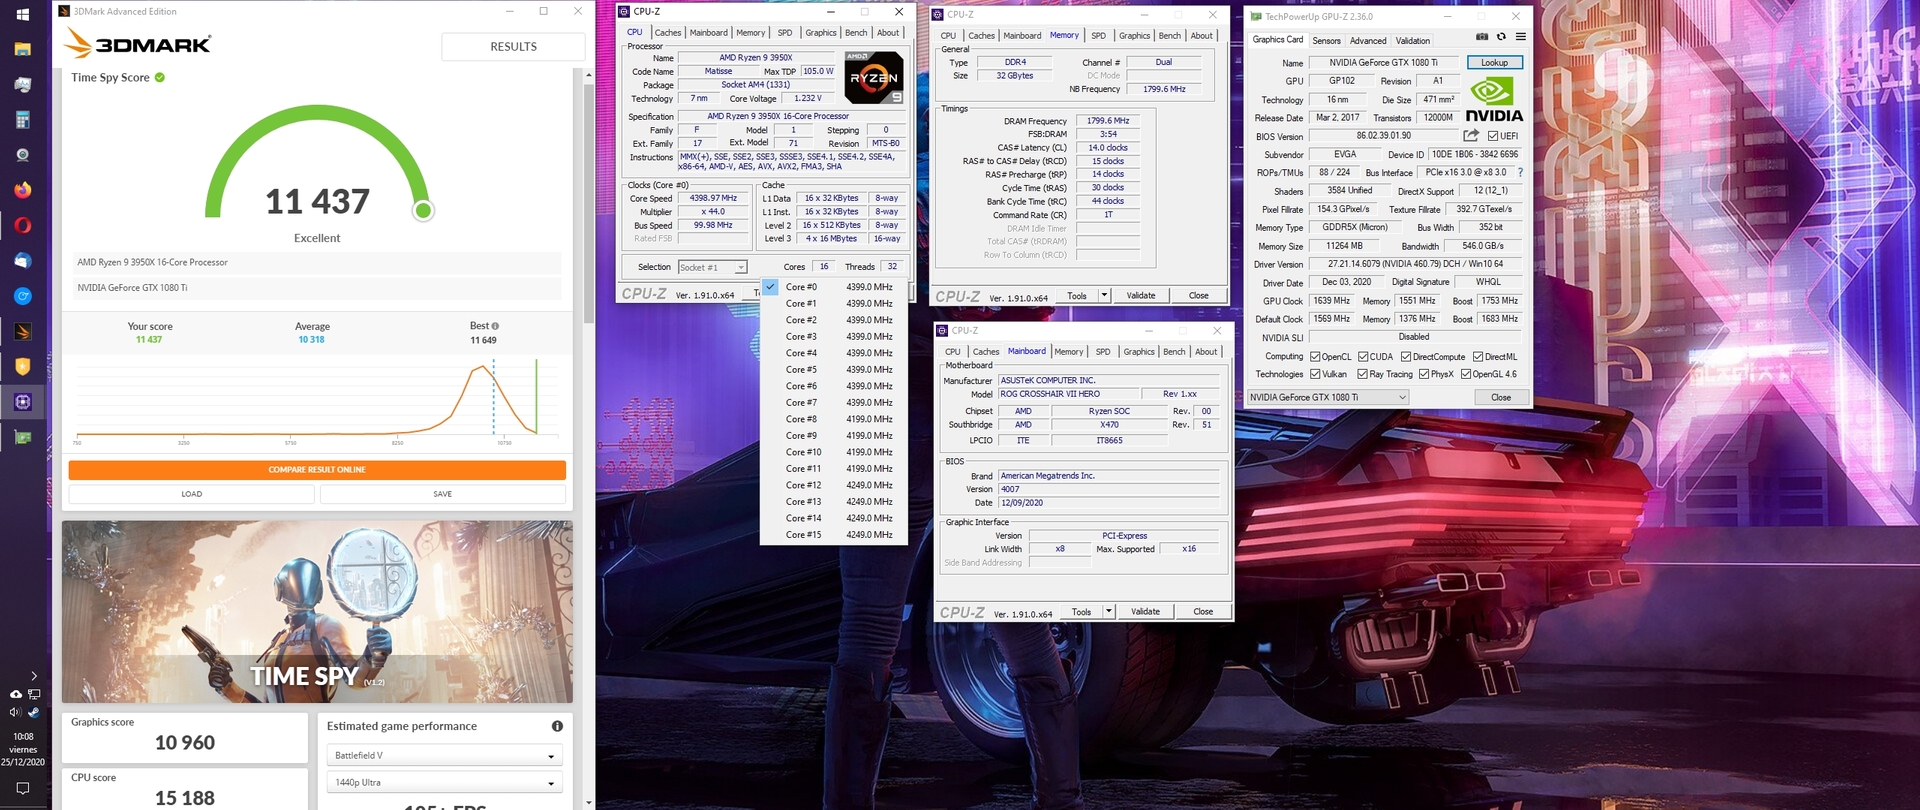Open the notifications action center
This screenshot has width=1920, height=810.
click(22, 788)
